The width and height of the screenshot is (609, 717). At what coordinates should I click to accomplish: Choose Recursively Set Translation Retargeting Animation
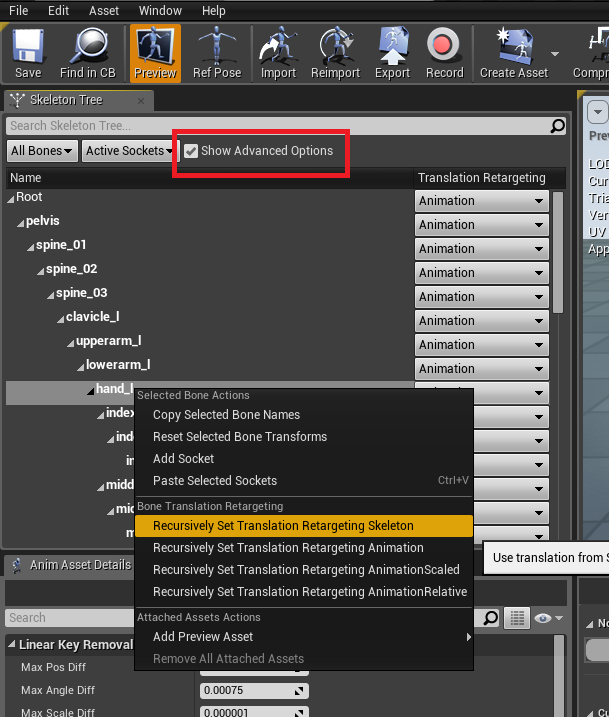pyautogui.click(x=304, y=548)
